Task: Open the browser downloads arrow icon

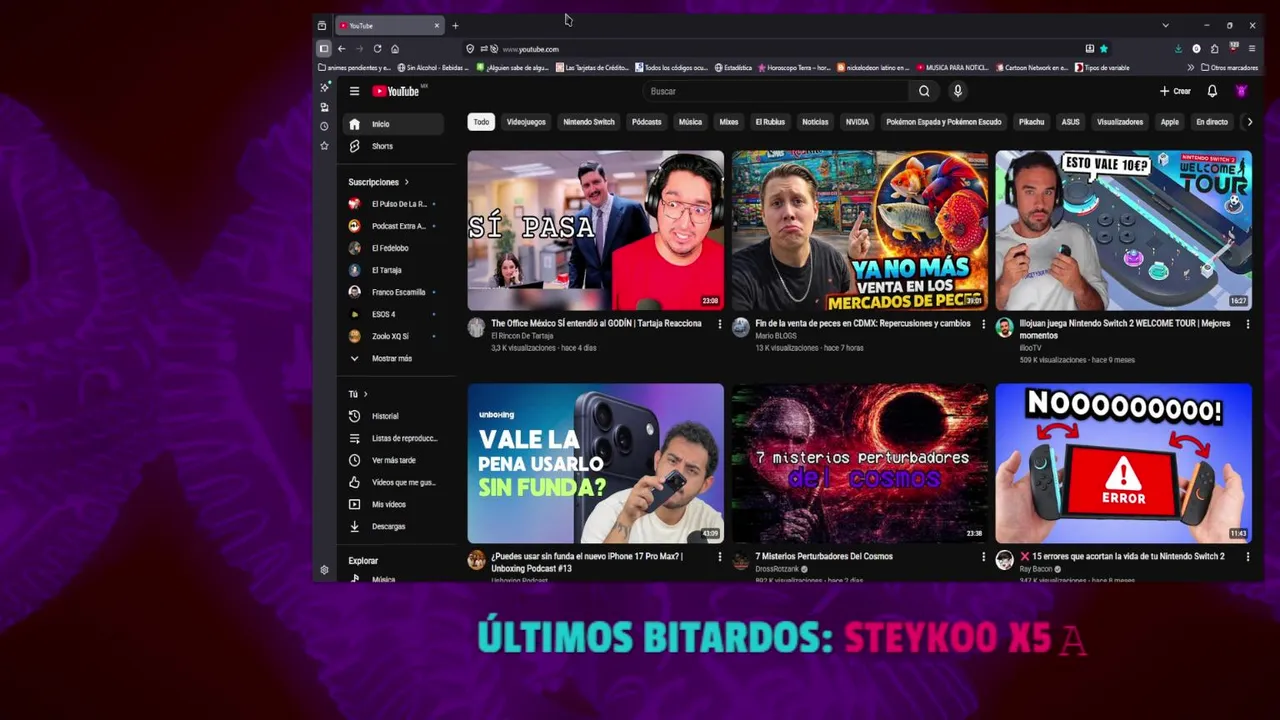Action: (x=1178, y=49)
